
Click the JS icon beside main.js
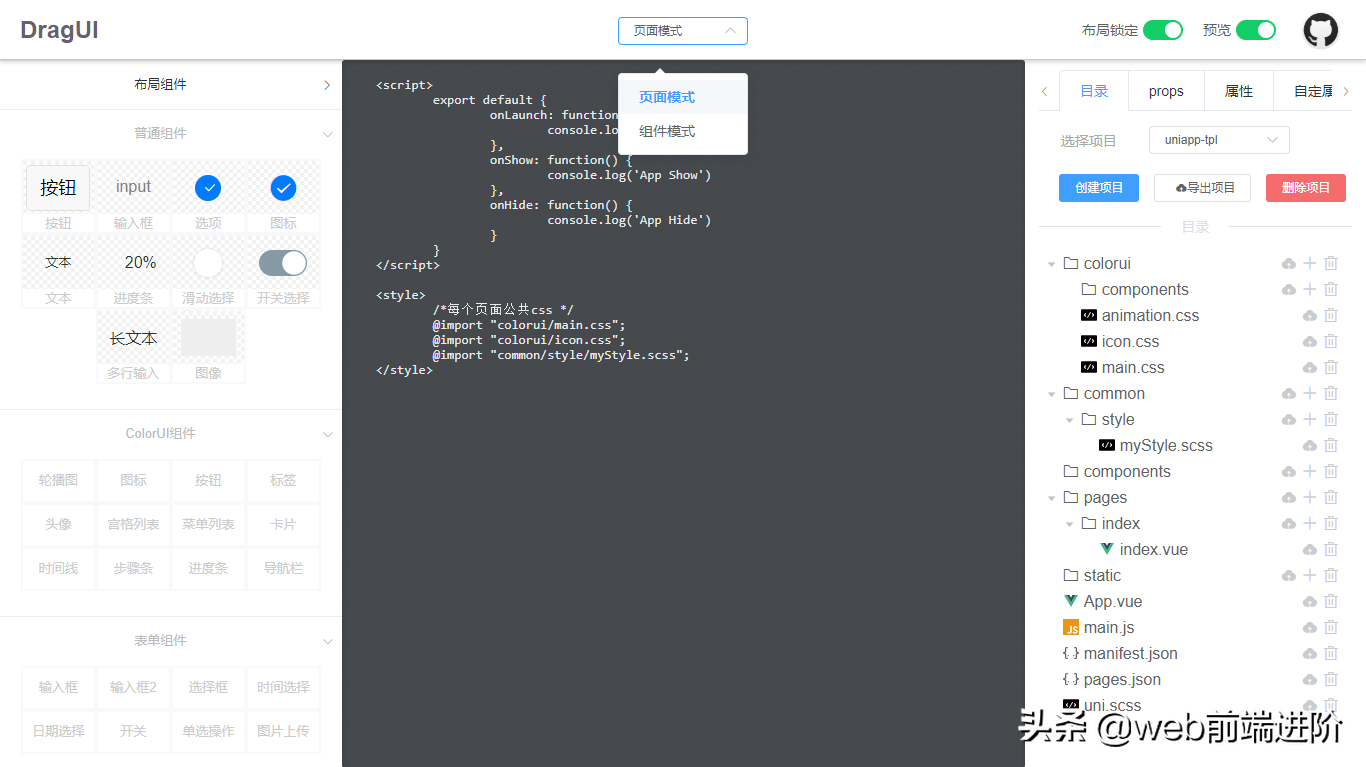pos(1071,627)
